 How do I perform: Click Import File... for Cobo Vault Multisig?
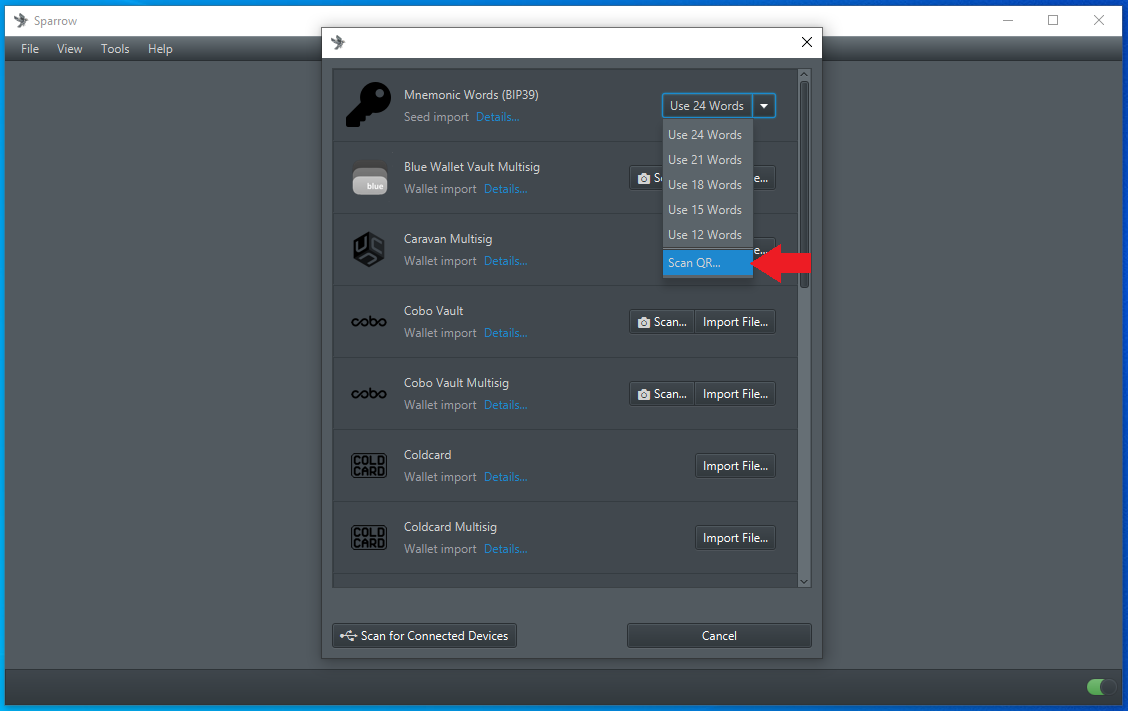(735, 394)
